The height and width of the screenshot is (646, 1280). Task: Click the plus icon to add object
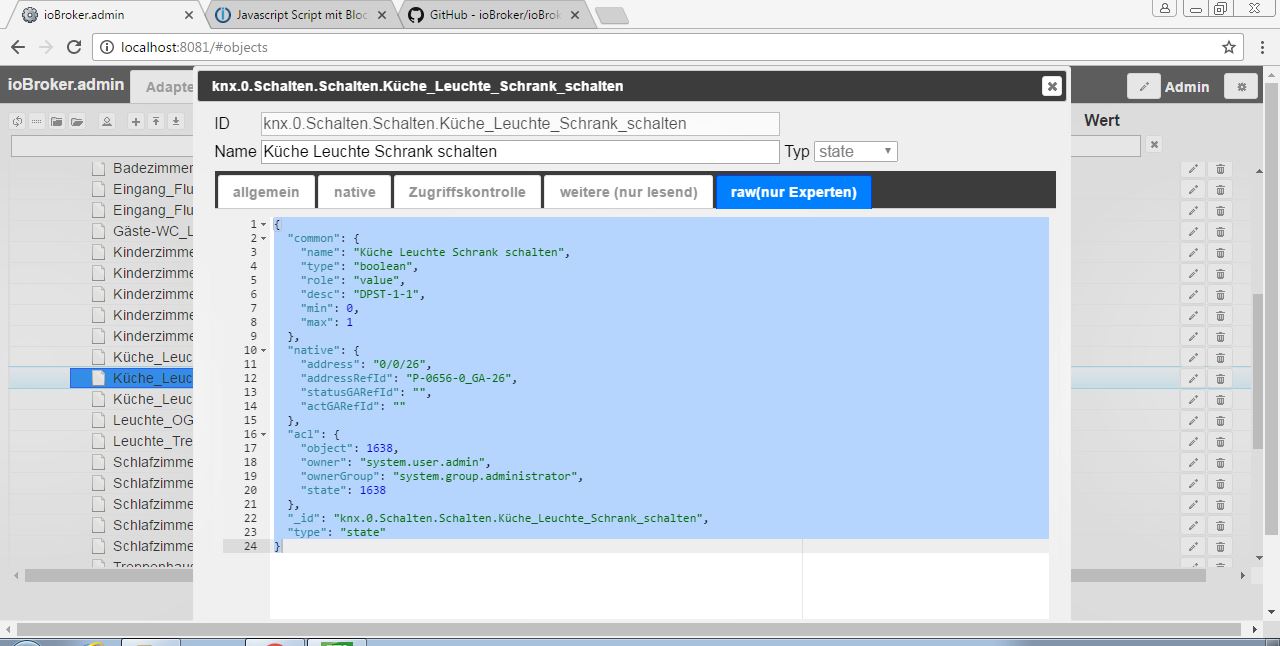[136, 121]
